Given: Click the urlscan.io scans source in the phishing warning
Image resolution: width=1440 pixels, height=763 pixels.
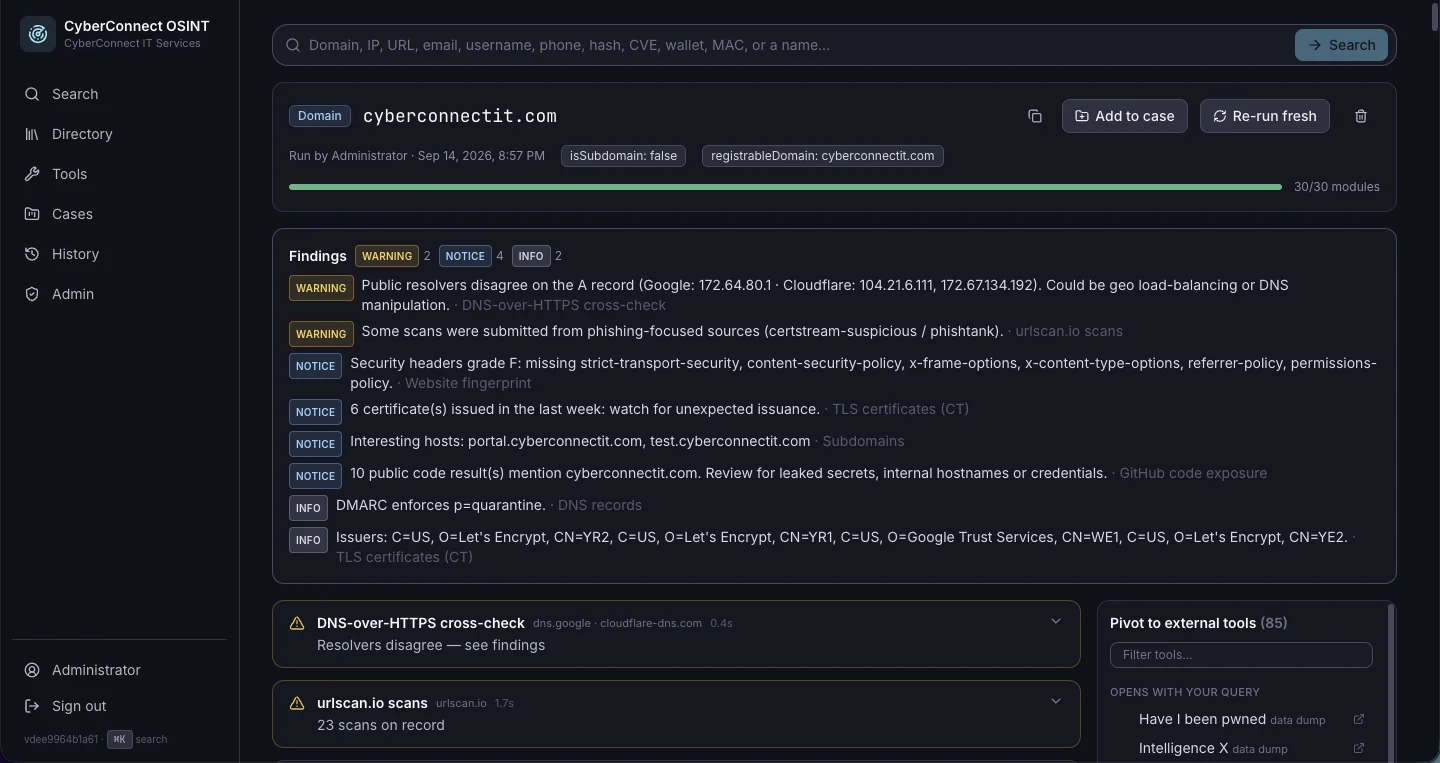Looking at the screenshot, I should coord(1069,331).
